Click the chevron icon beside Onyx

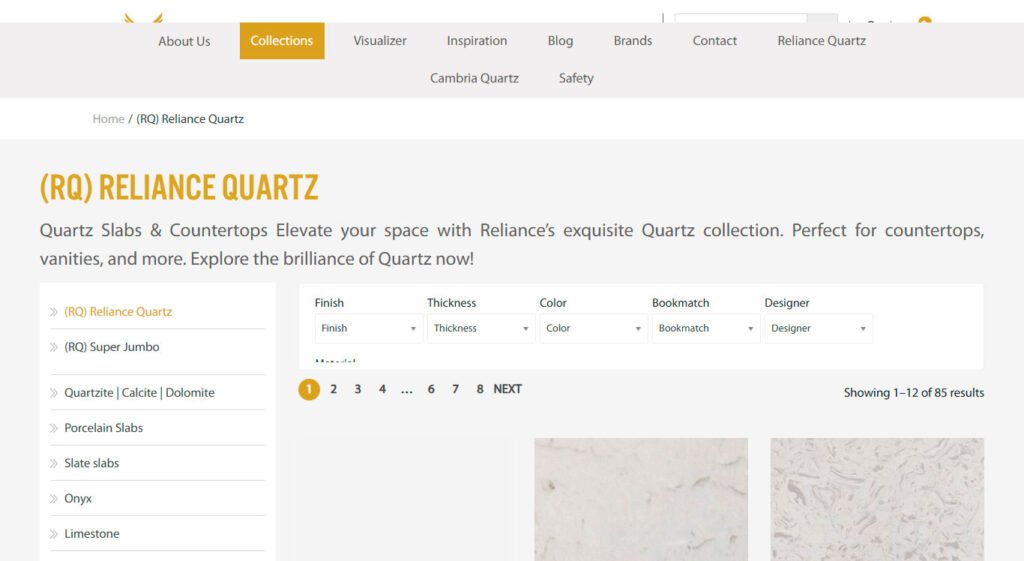[54, 499]
